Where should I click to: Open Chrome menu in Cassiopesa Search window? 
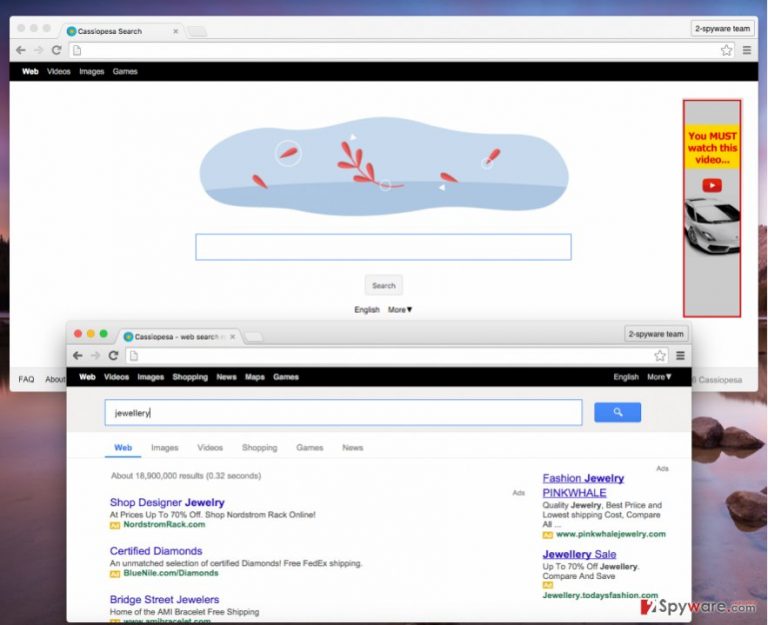pyautogui.click(x=746, y=50)
